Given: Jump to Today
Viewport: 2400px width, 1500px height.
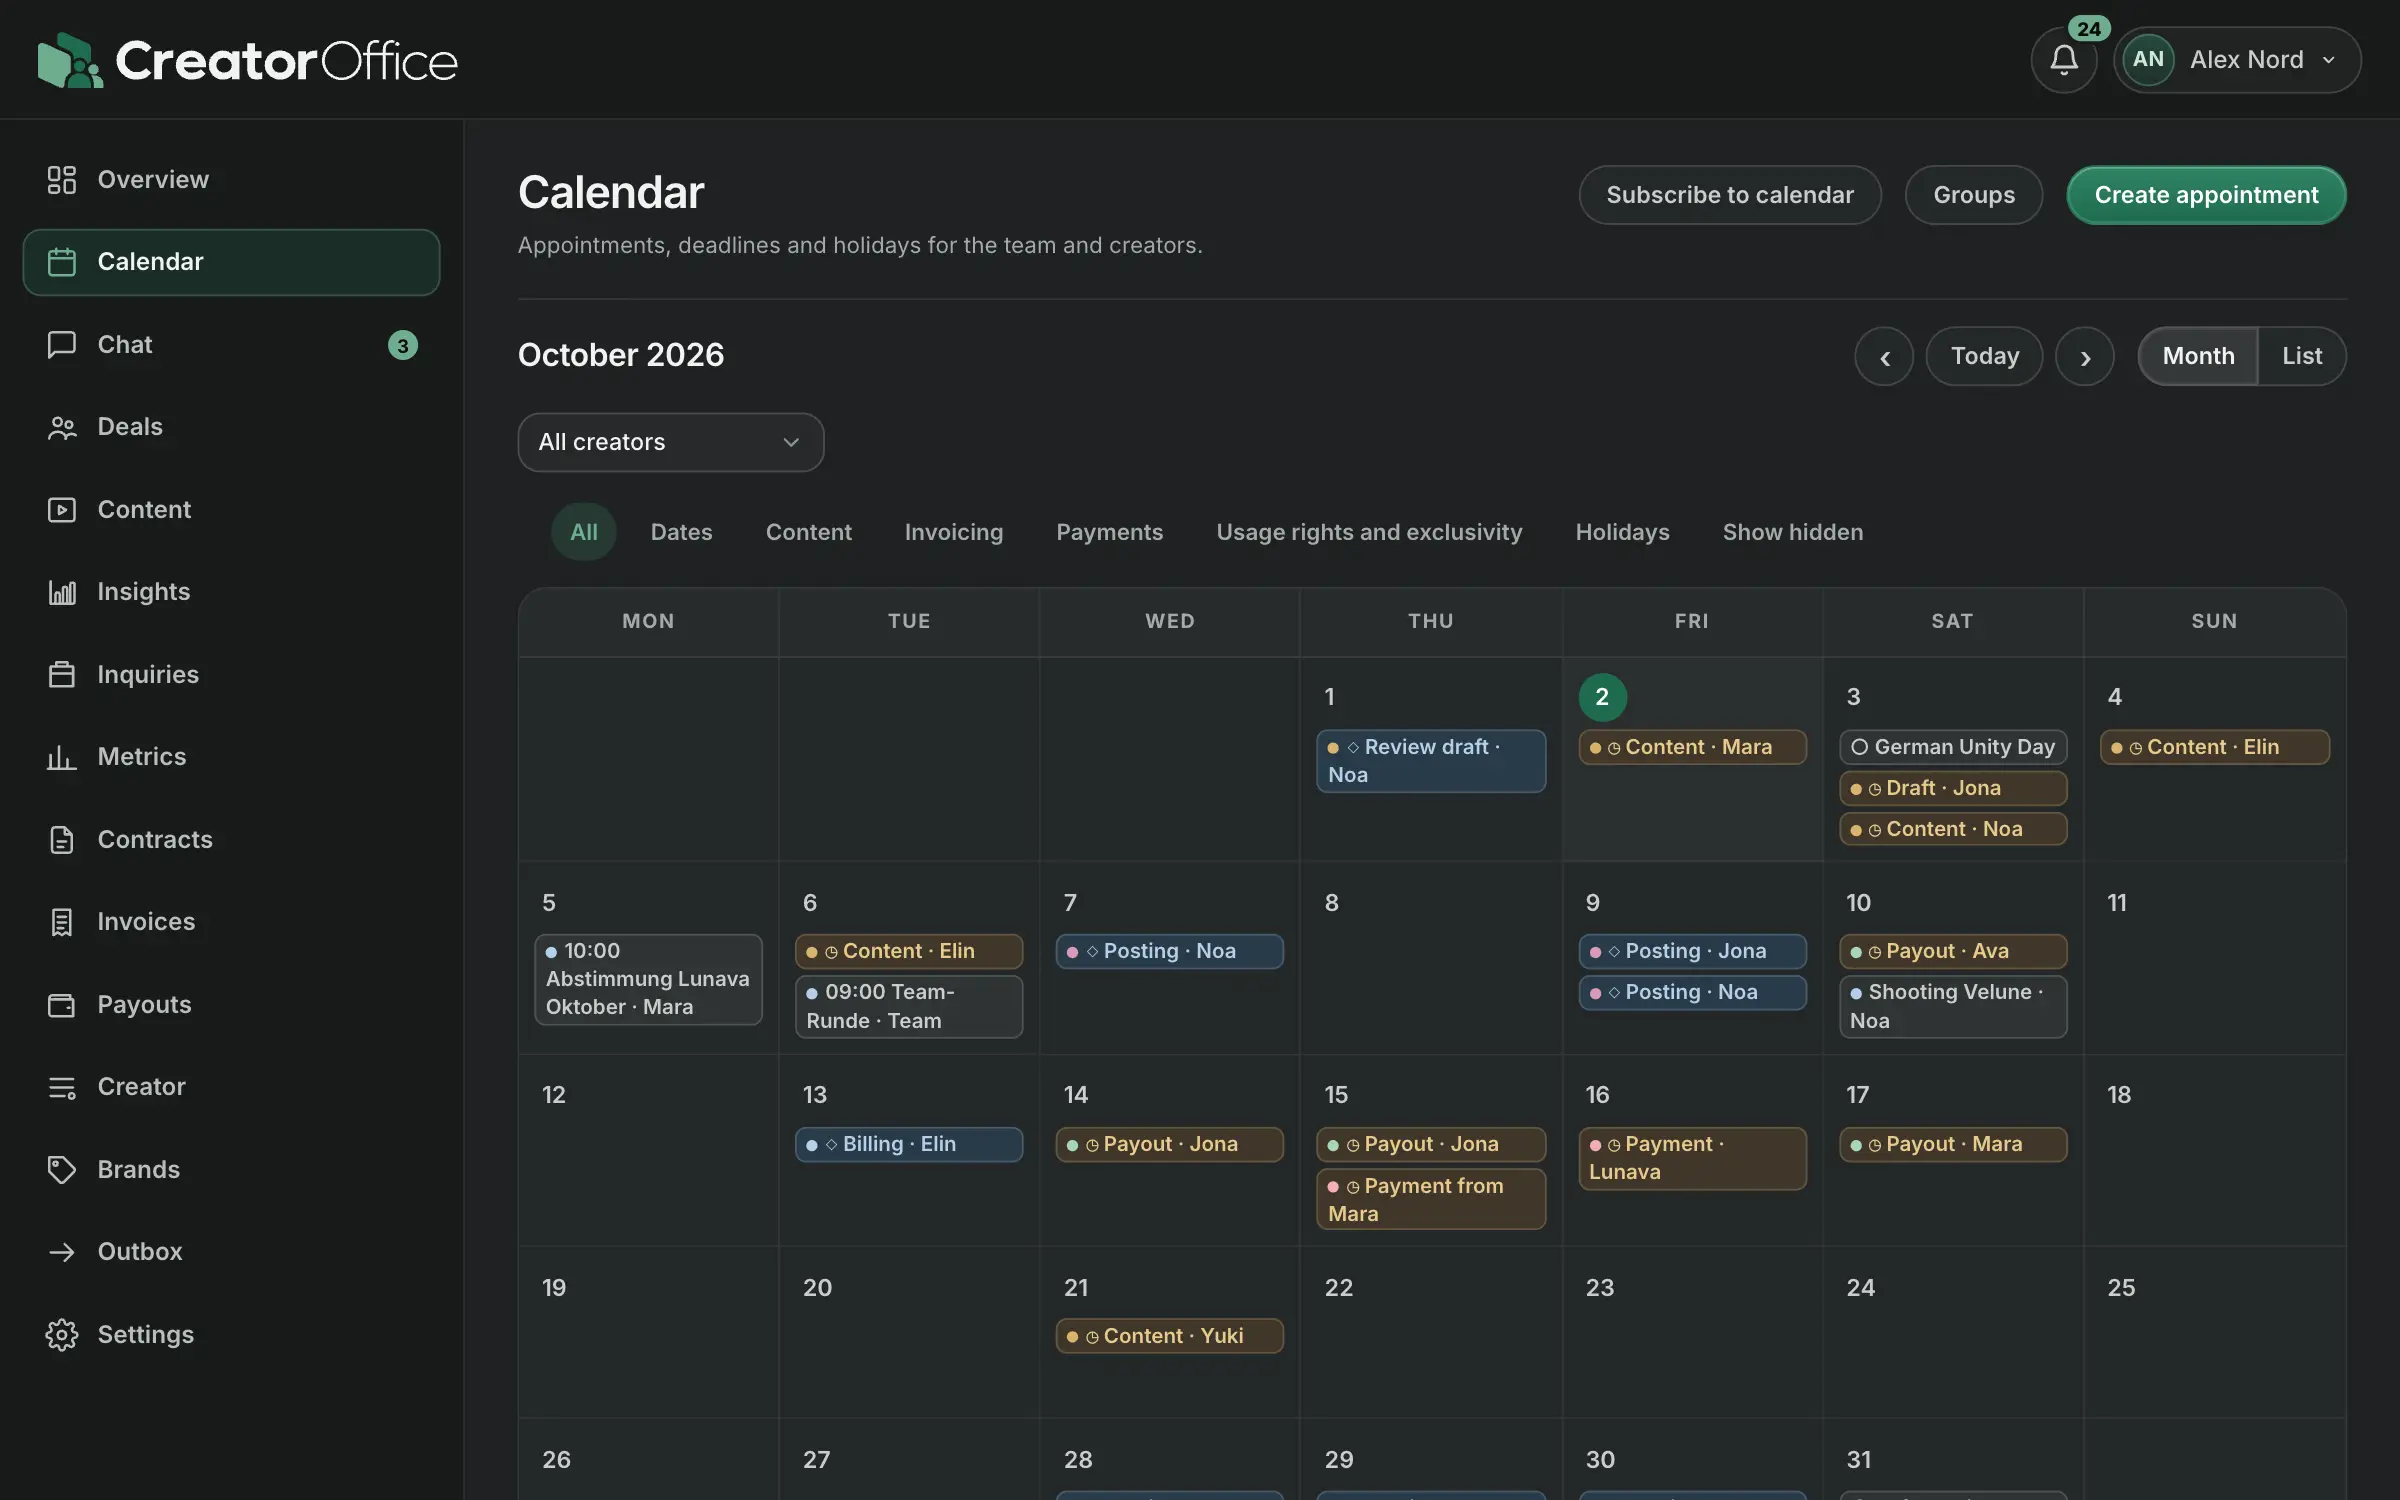Looking at the screenshot, I should [1984, 356].
